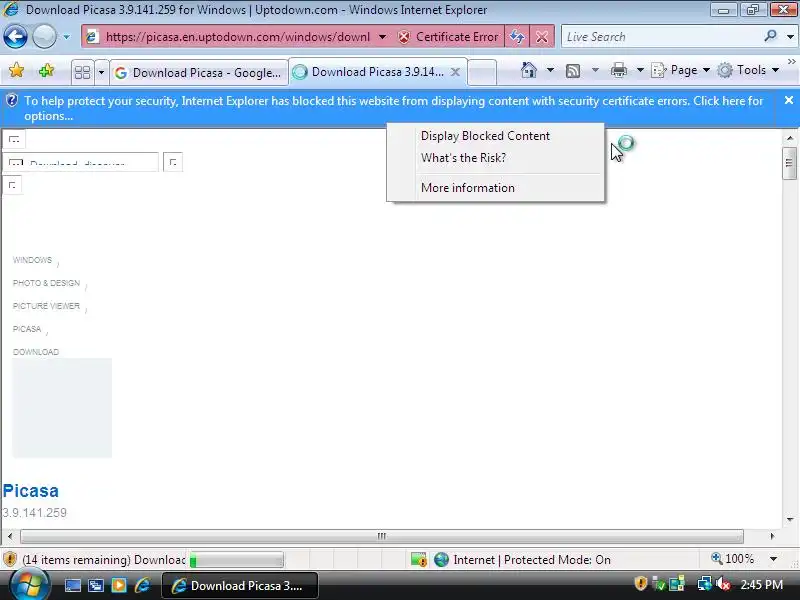The image size is (800, 600).
Task: Click the Print icon
Action: pos(618,70)
